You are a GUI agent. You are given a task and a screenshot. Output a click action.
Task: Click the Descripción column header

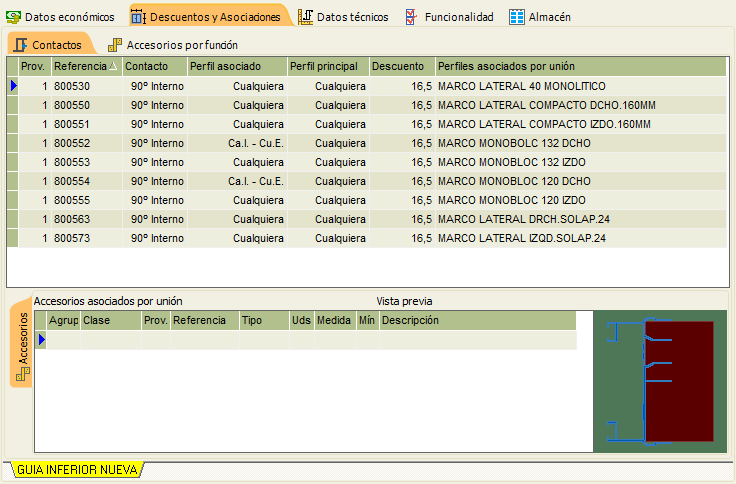[x=477, y=320]
